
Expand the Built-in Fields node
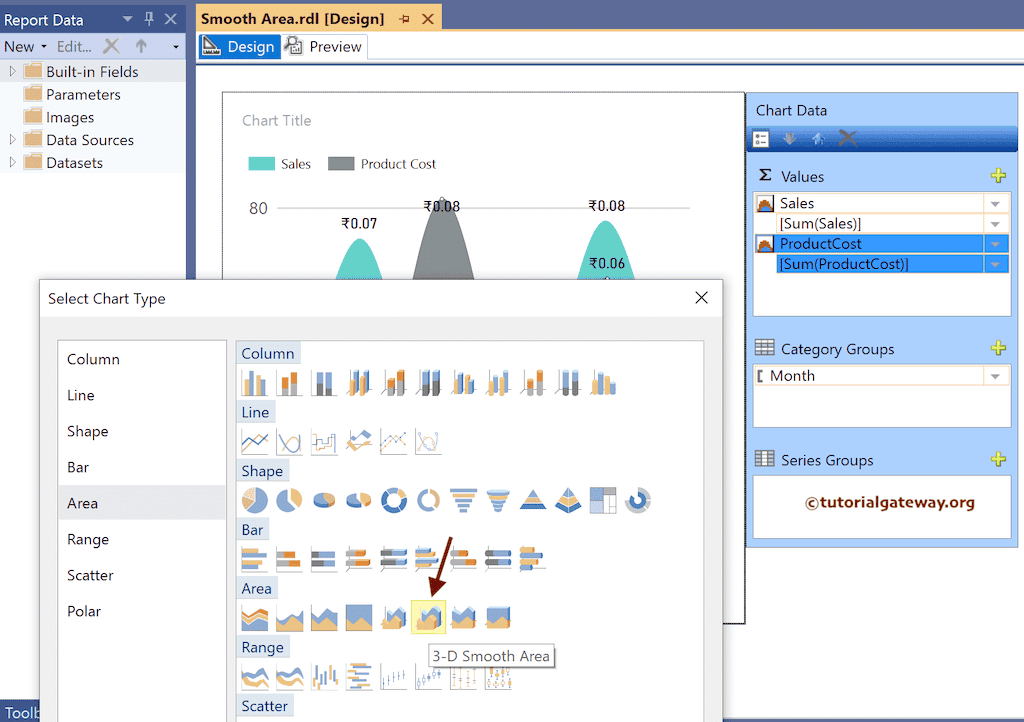(12, 71)
